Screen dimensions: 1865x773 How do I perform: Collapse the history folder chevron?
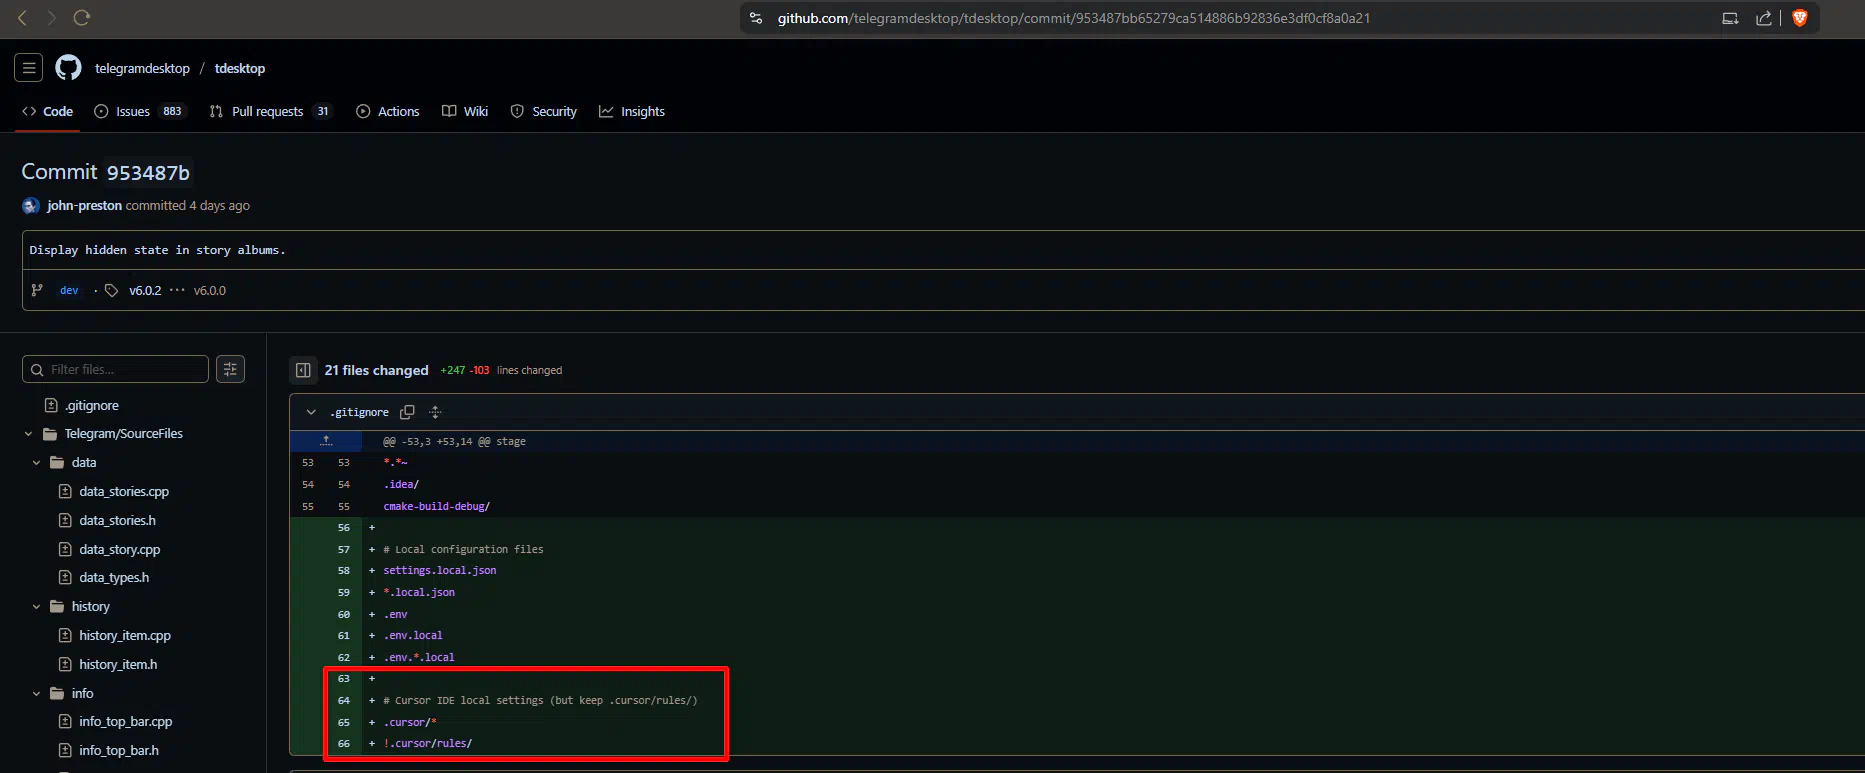click(36, 607)
